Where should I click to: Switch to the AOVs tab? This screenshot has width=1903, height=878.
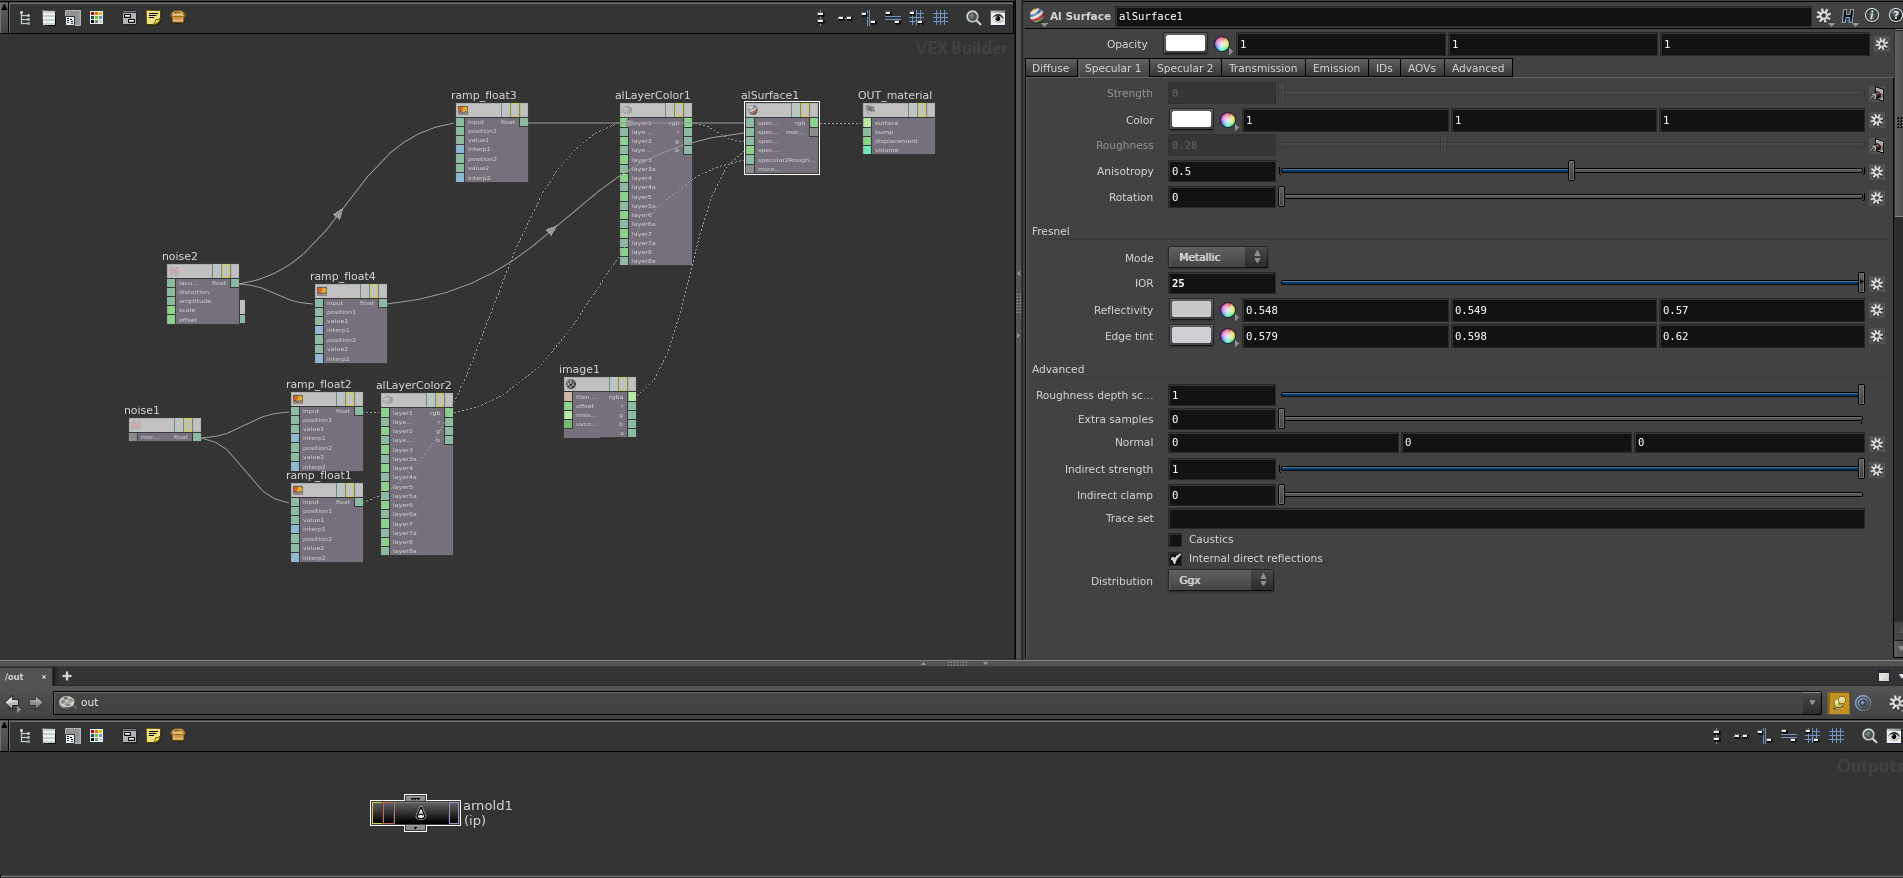1421,68
